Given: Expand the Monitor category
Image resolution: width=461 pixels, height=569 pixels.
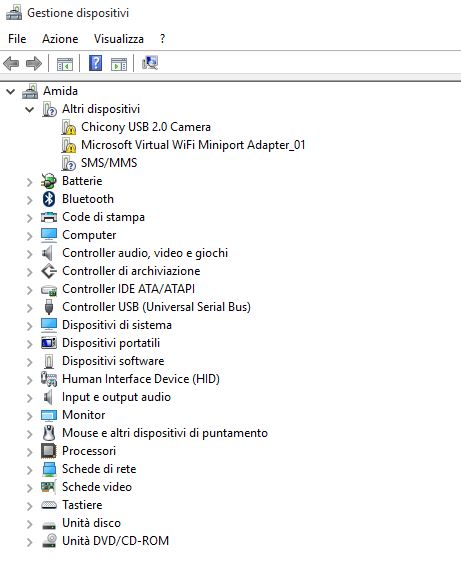Looking at the screenshot, I should pos(30,416).
